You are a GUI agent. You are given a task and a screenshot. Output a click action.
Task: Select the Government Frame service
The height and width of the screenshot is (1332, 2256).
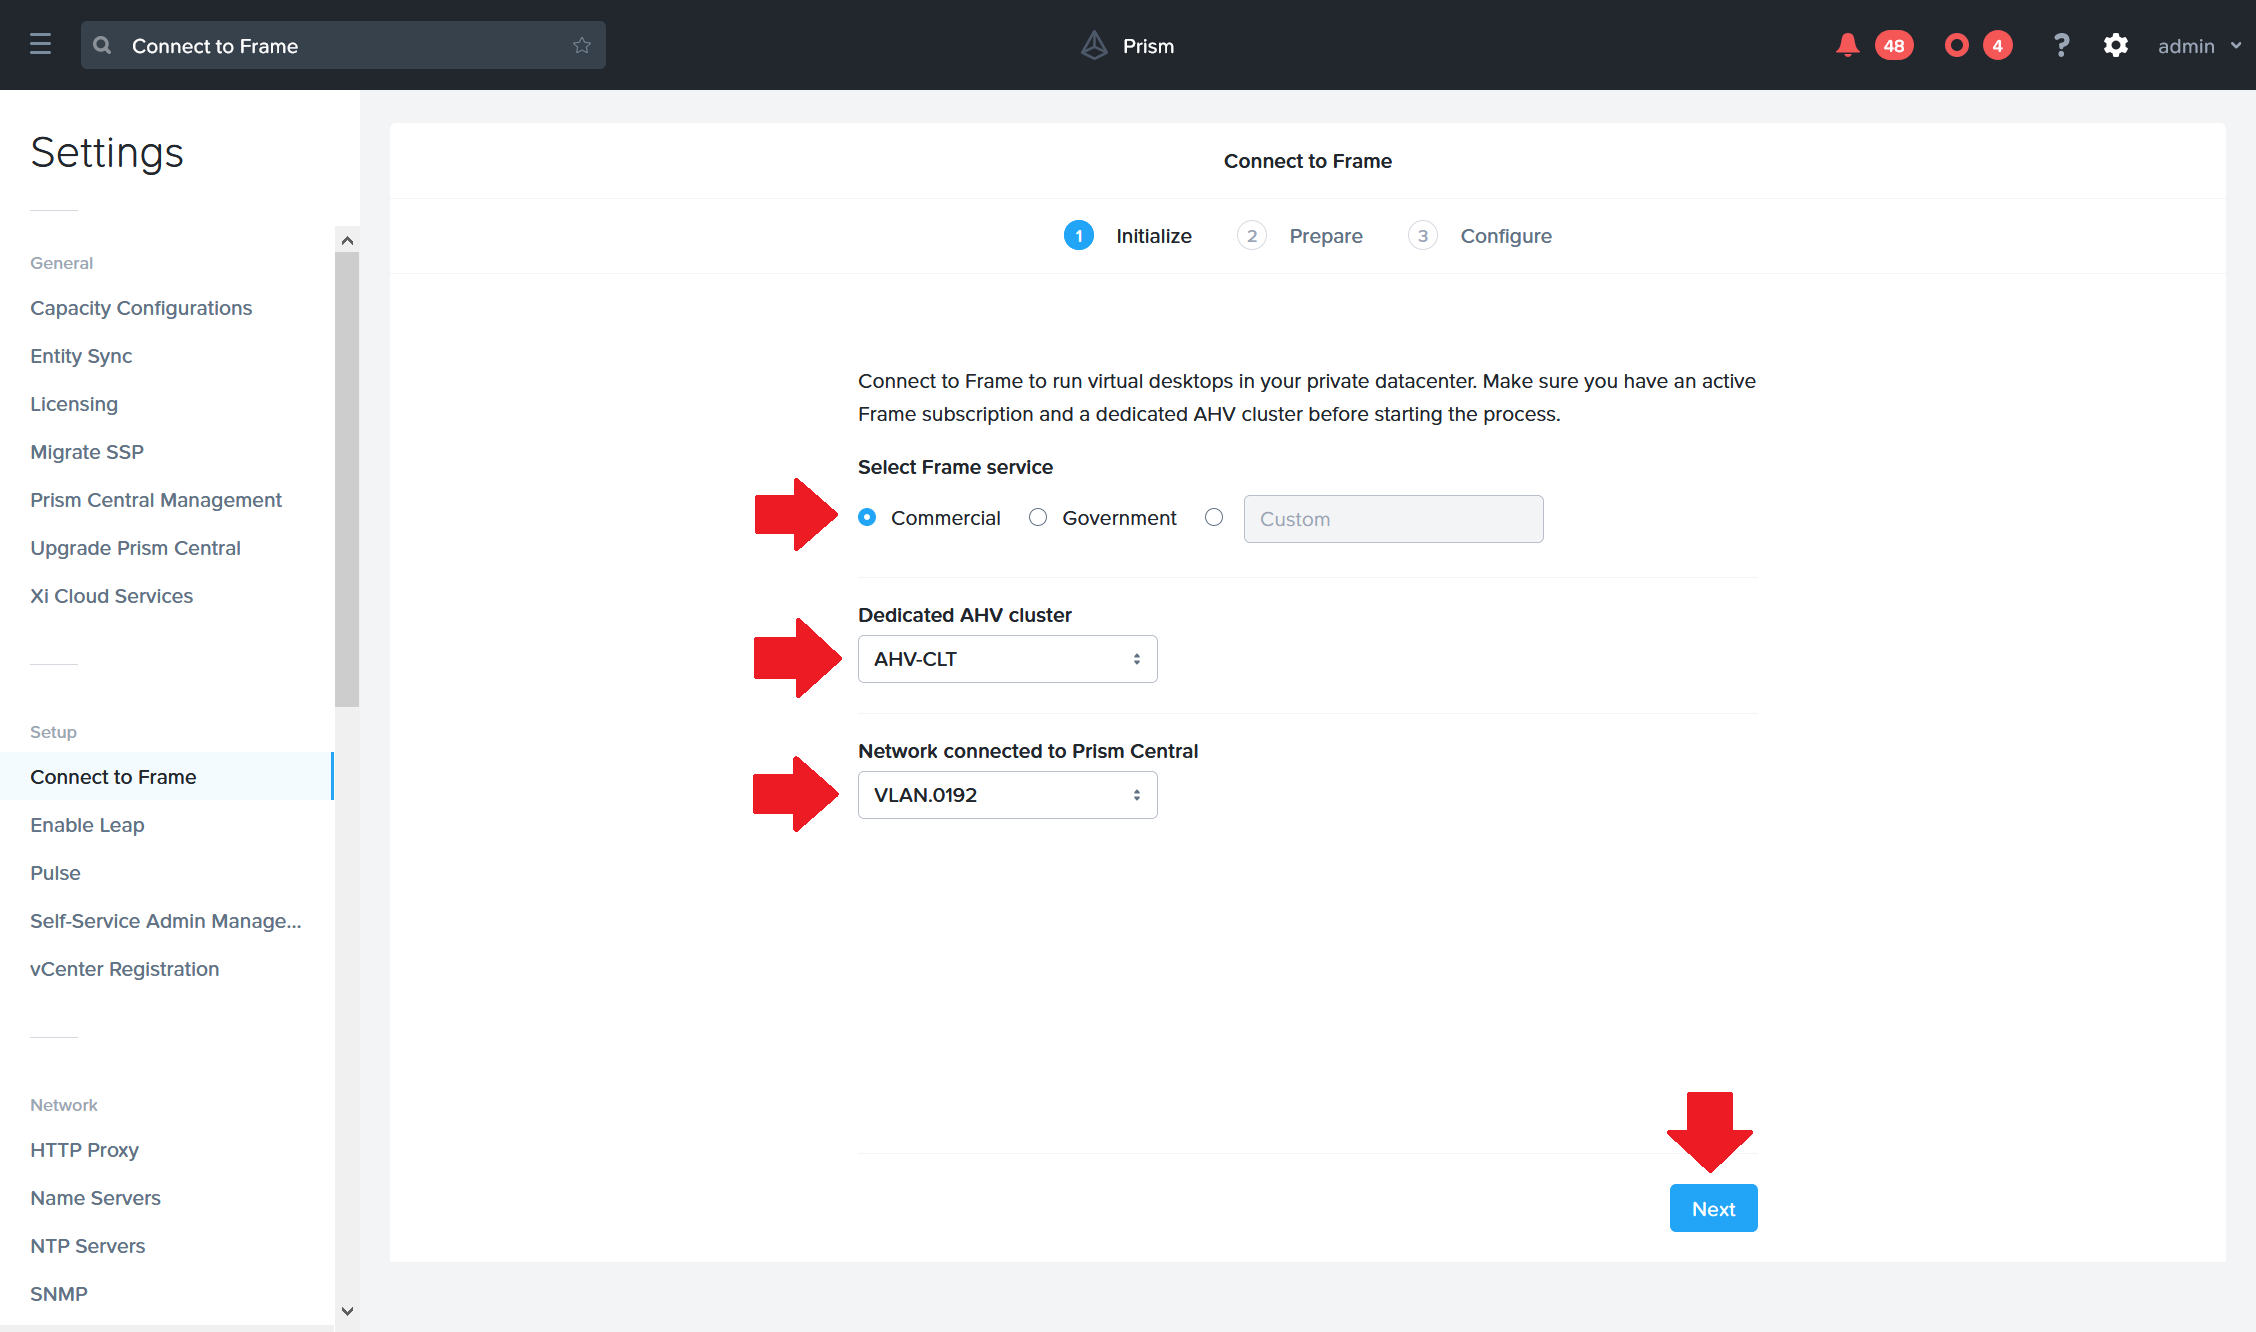coord(1038,517)
